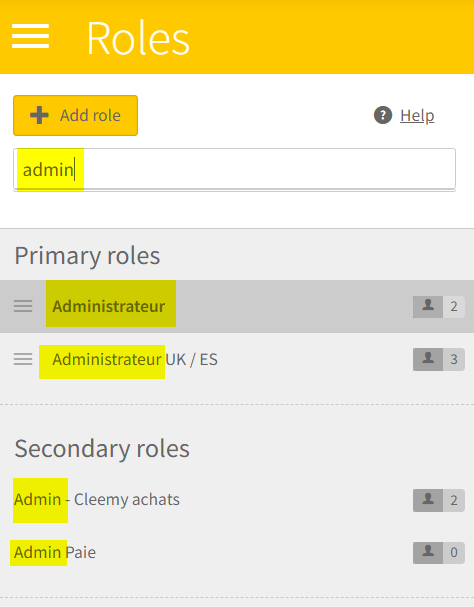Open the Admin - Cleemy achats role
The width and height of the screenshot is (474, 607).
click(97, 499)
